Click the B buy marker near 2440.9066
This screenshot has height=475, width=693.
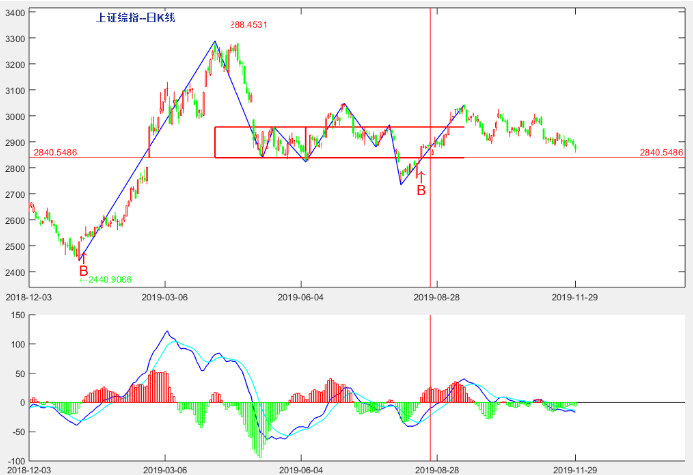(83, 271)
